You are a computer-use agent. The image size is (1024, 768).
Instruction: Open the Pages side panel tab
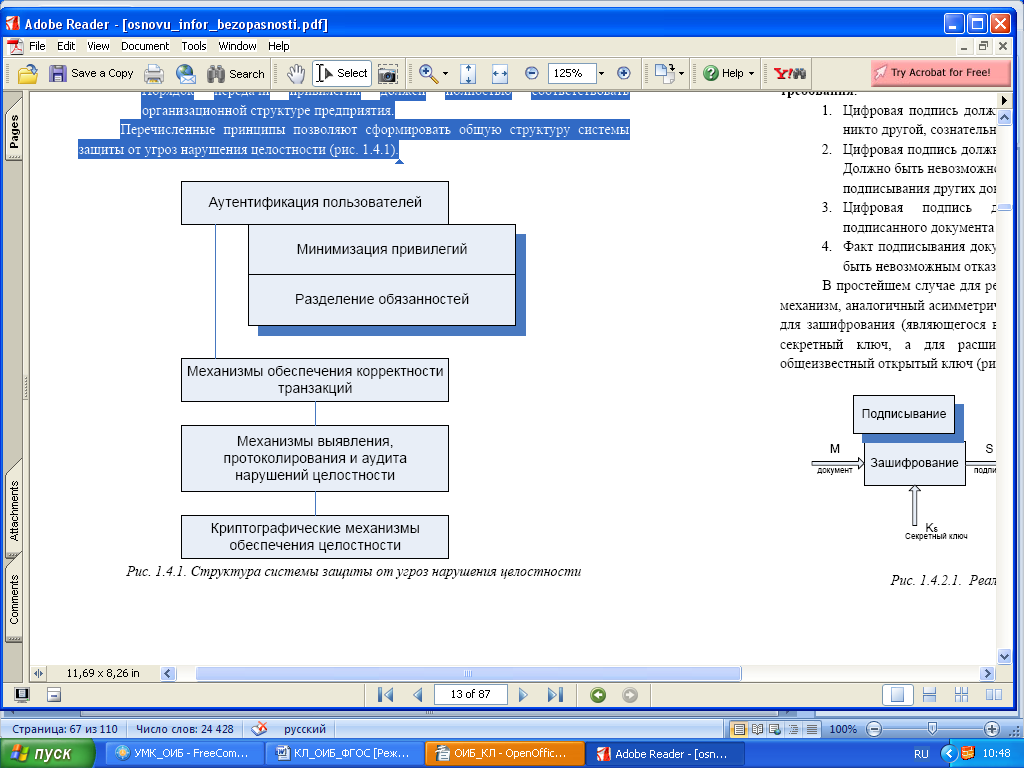click(x=13, y=130)
